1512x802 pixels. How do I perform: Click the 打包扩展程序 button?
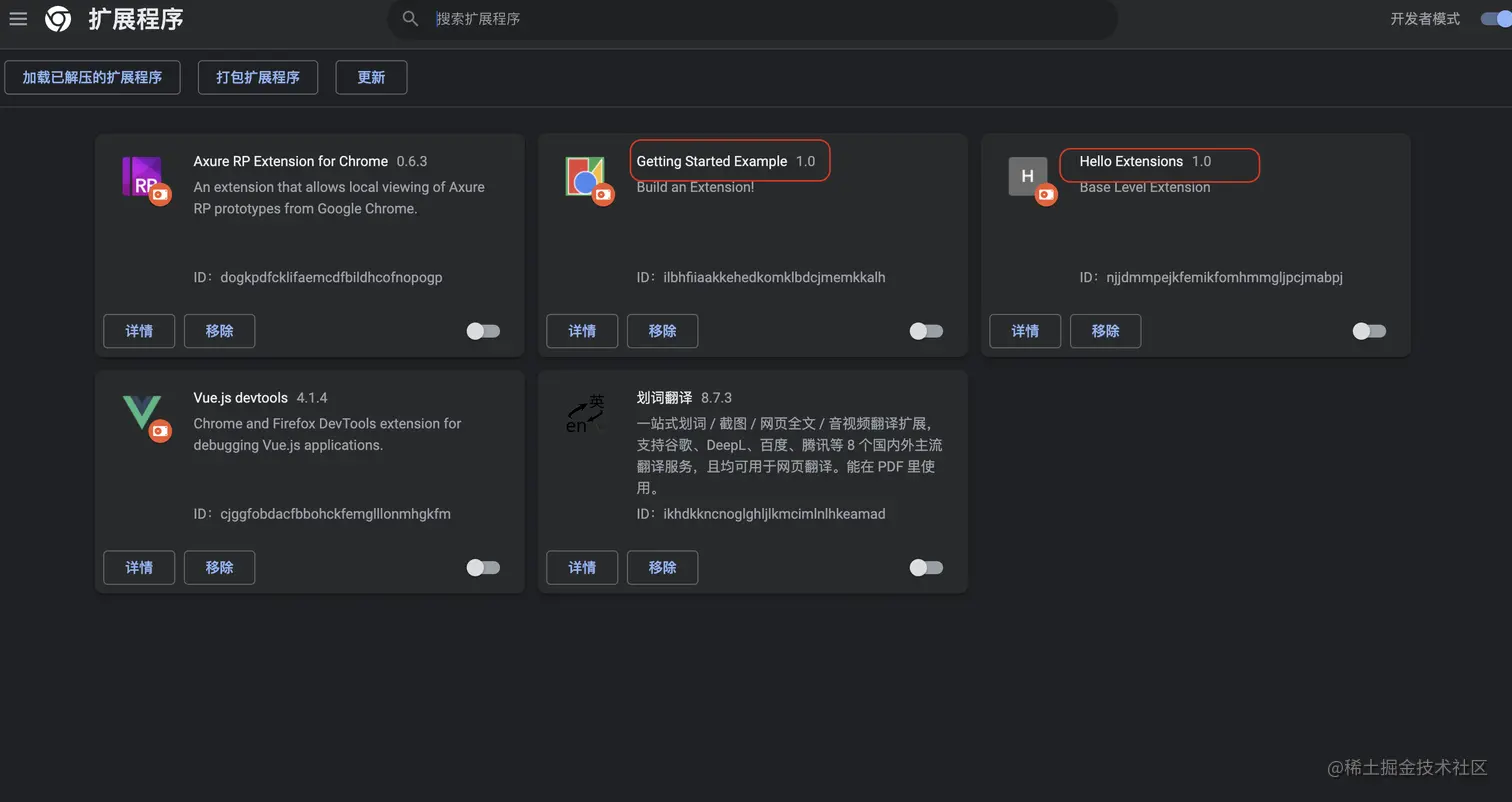click(x=257, y=77)
